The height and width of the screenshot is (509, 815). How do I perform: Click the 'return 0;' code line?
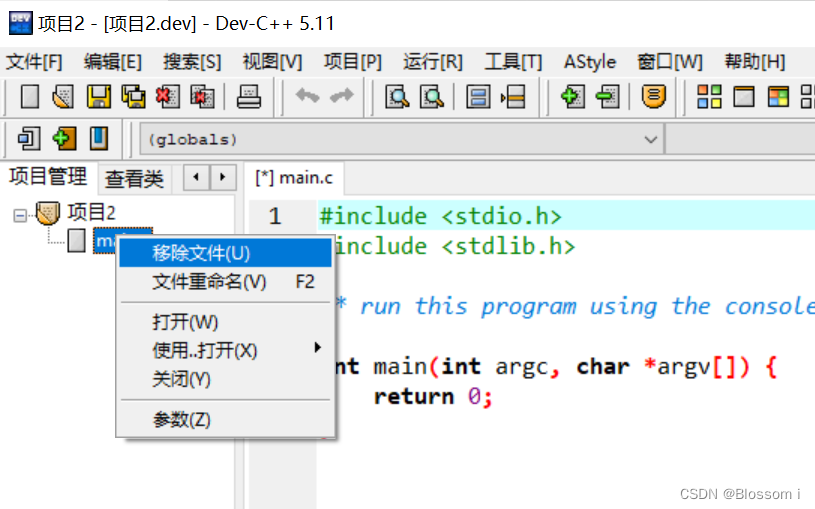point(433,397)
